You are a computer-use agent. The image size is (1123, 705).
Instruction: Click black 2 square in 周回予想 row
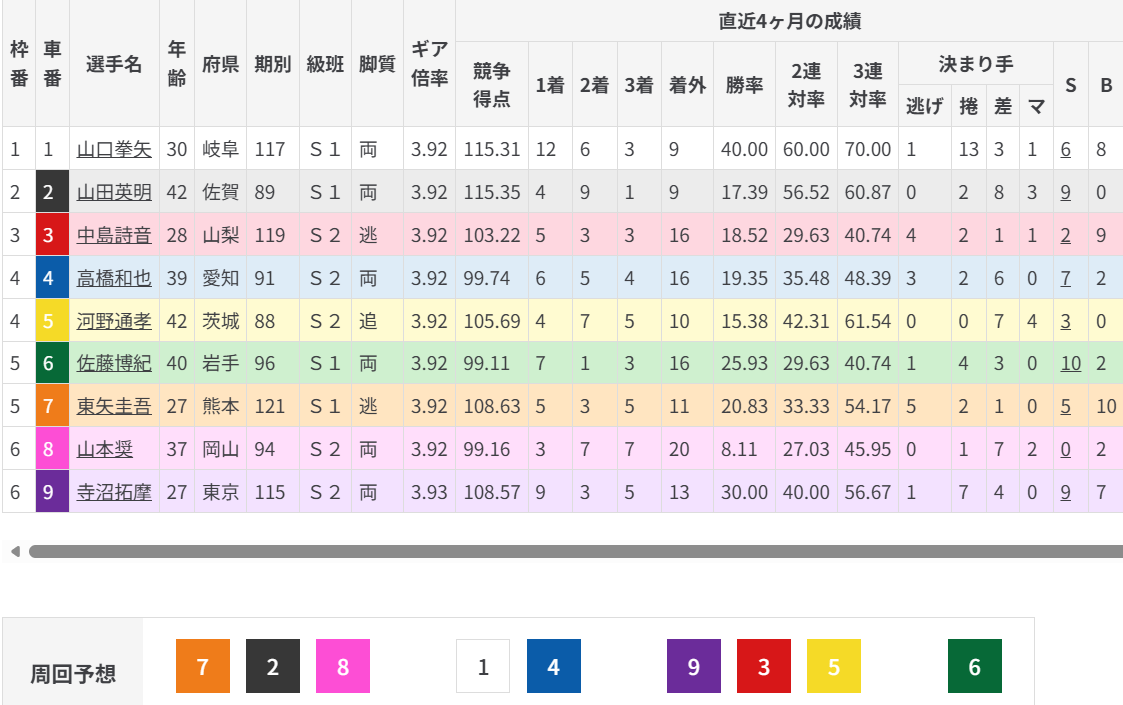point(273,666)
